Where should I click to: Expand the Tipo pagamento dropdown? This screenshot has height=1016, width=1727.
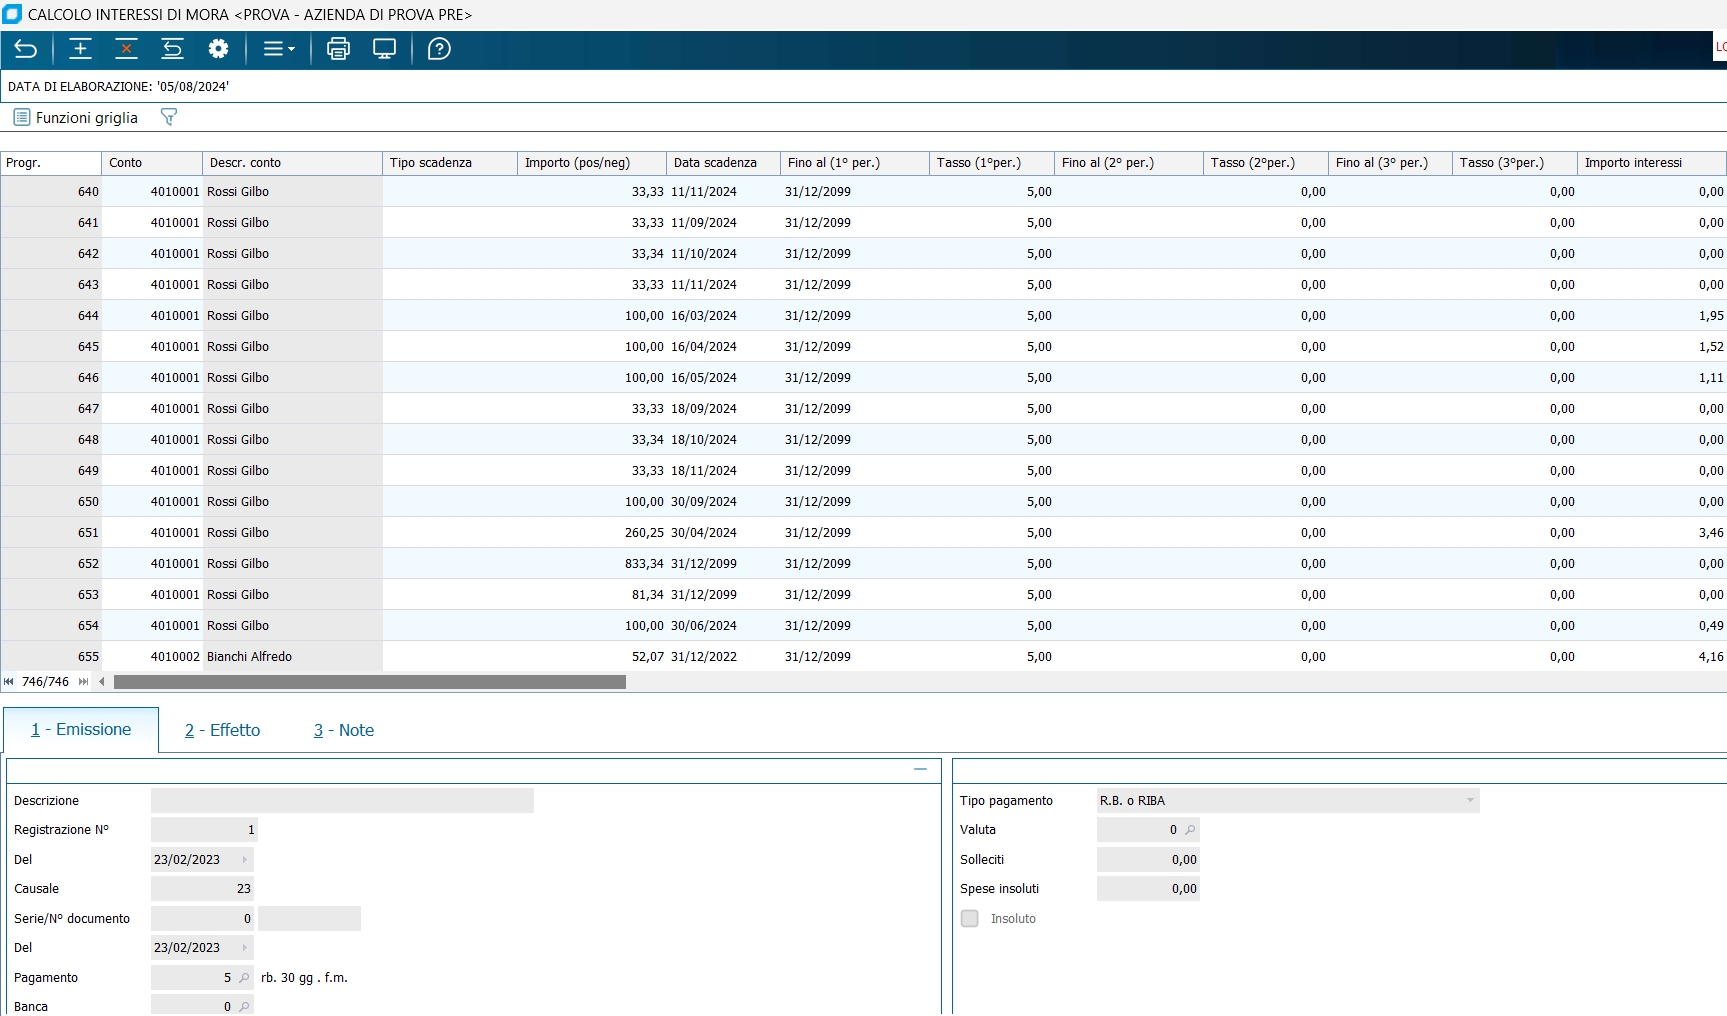pos(1470,801)
